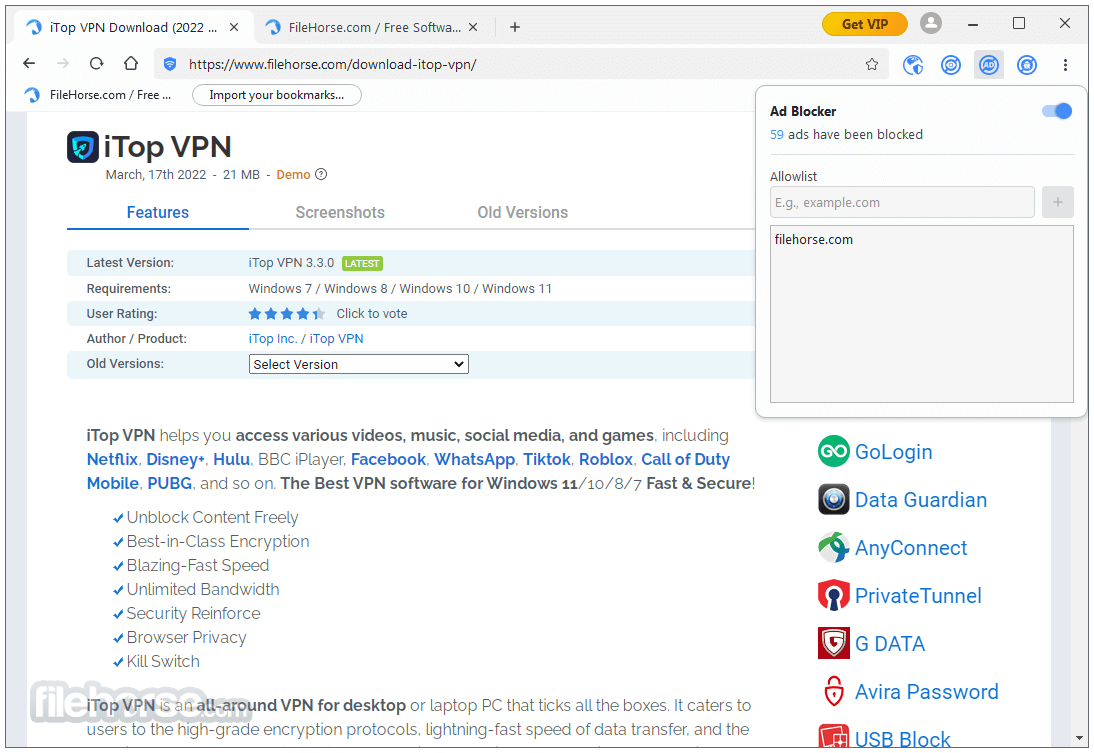Click the Demo license link
Screen dimensions: 1094x753
click(293, 174)
